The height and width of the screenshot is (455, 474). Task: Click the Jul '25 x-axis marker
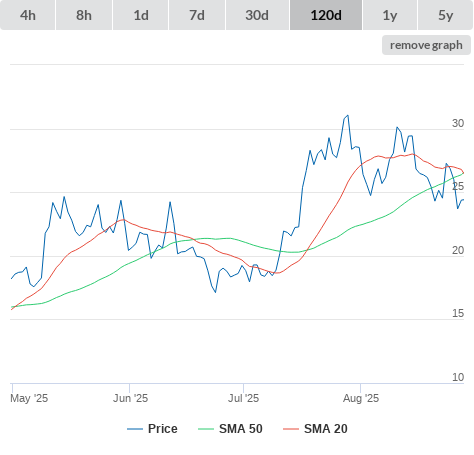click(x=243, y=398)
